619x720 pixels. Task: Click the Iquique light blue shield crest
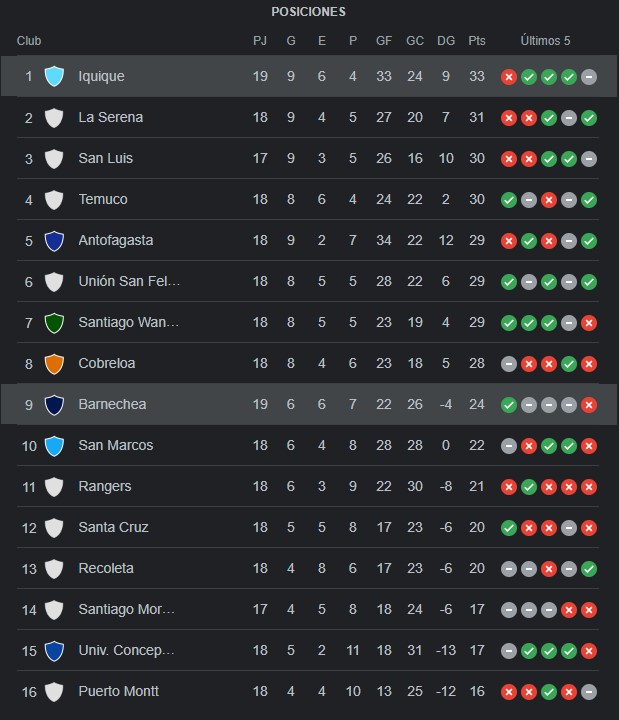tap(54, 76)
